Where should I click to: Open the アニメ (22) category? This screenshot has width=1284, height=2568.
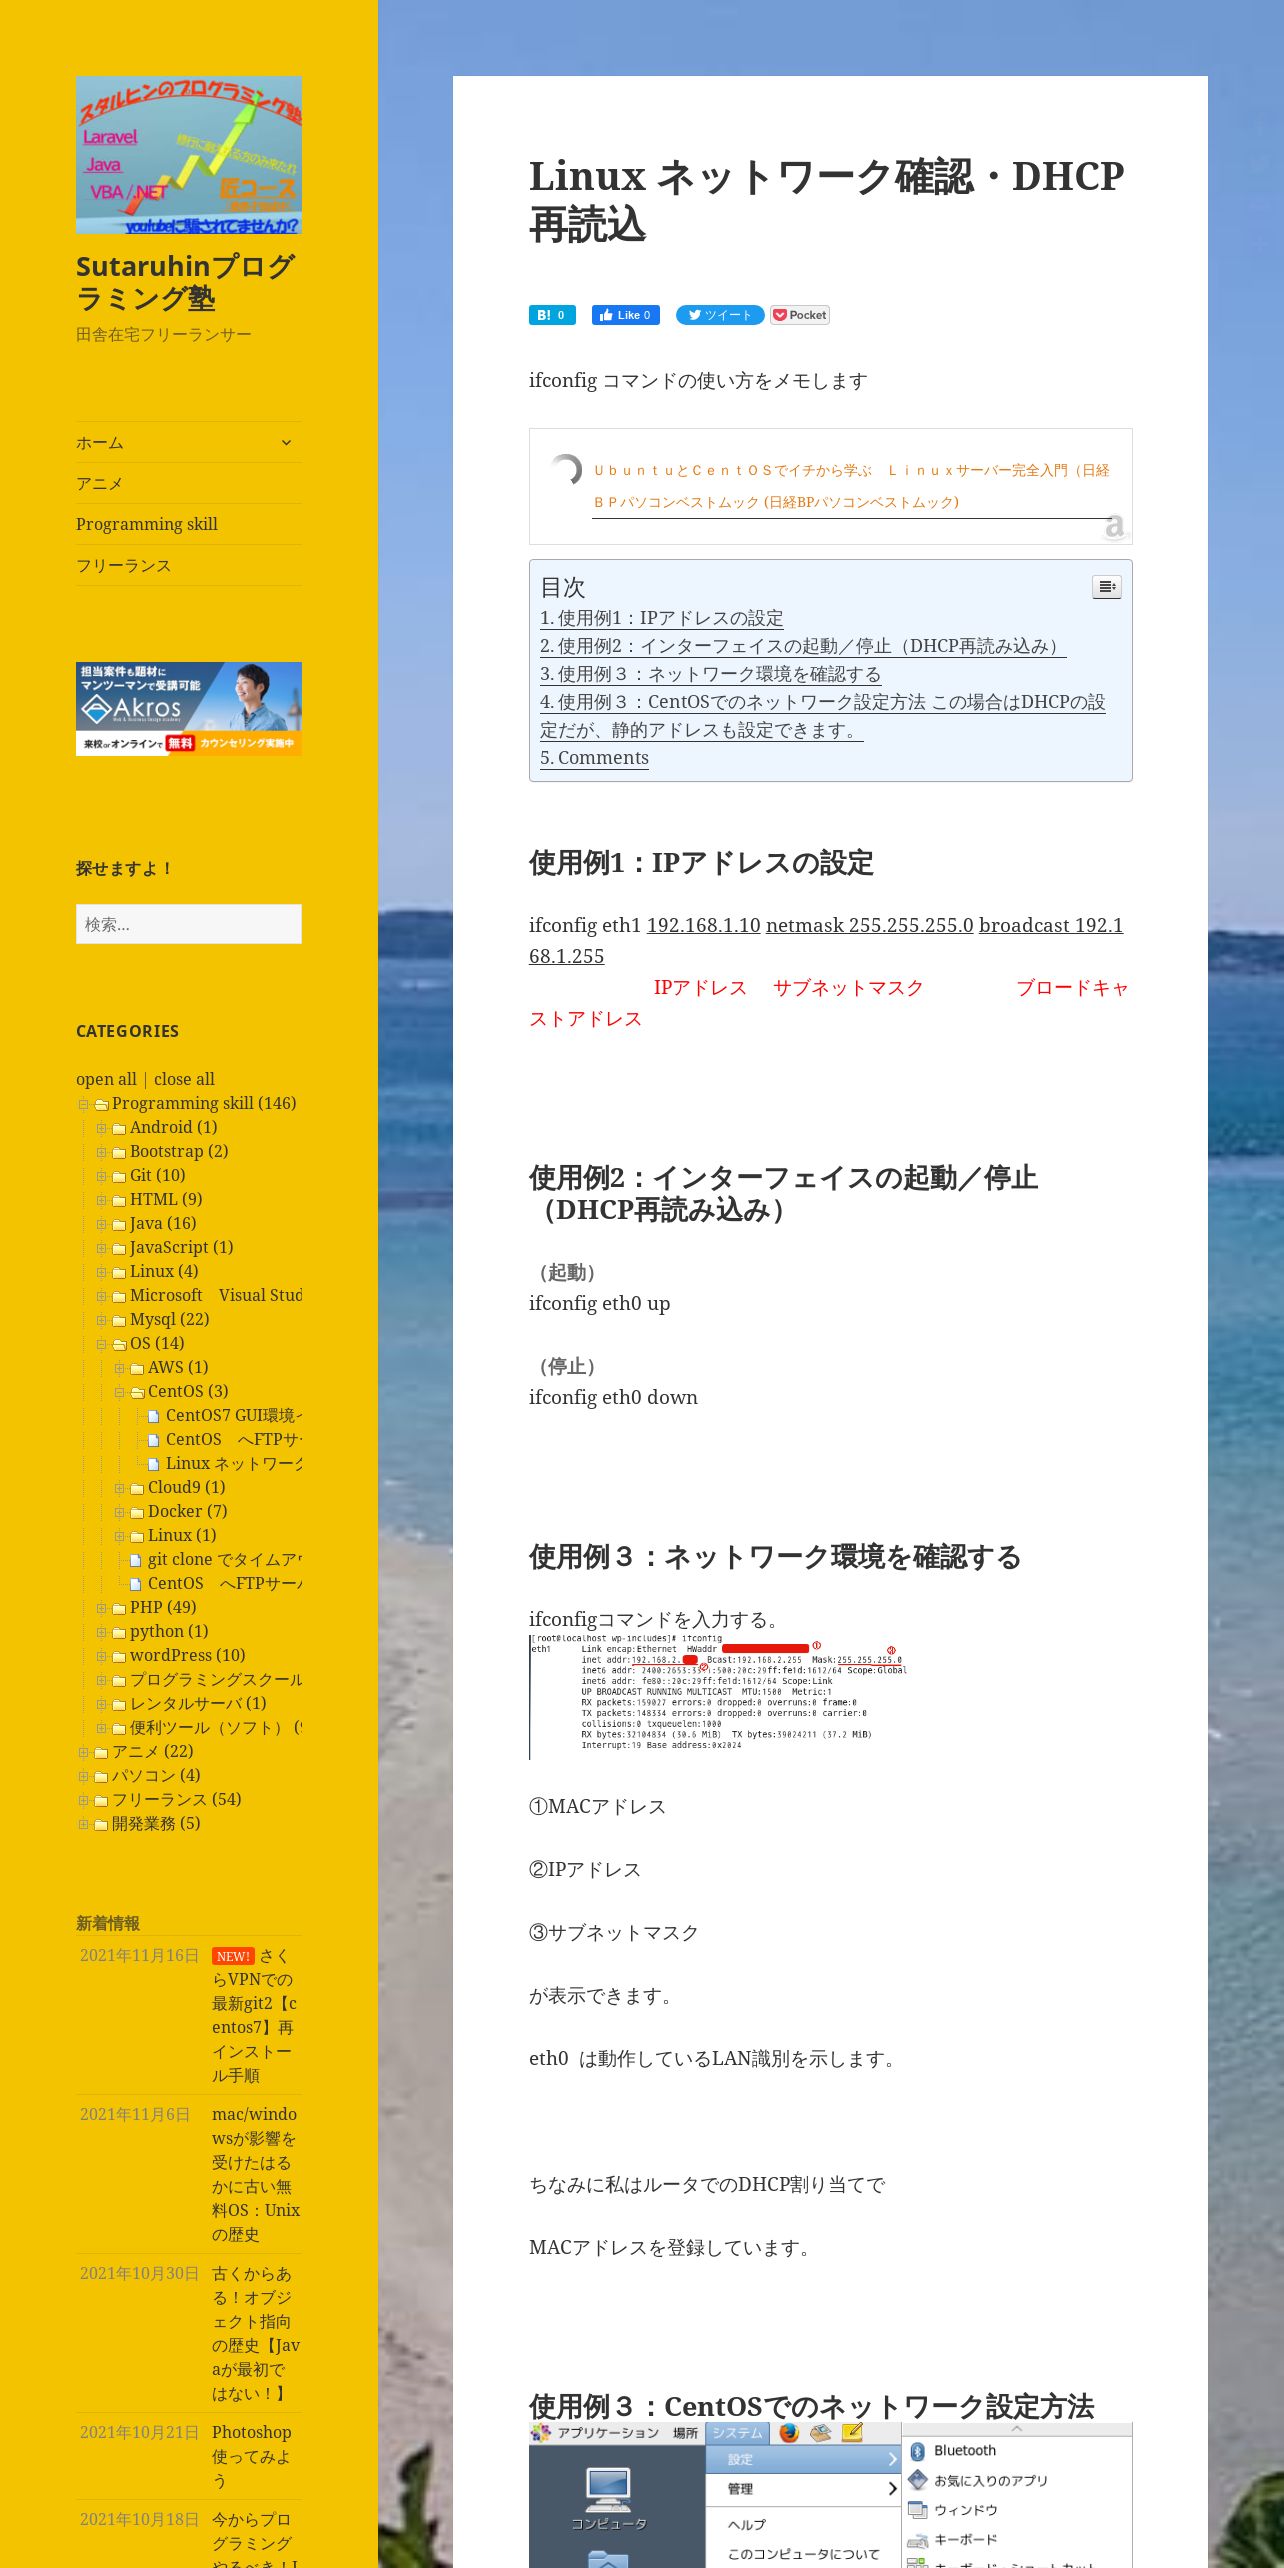click(x=152, y=1751)
